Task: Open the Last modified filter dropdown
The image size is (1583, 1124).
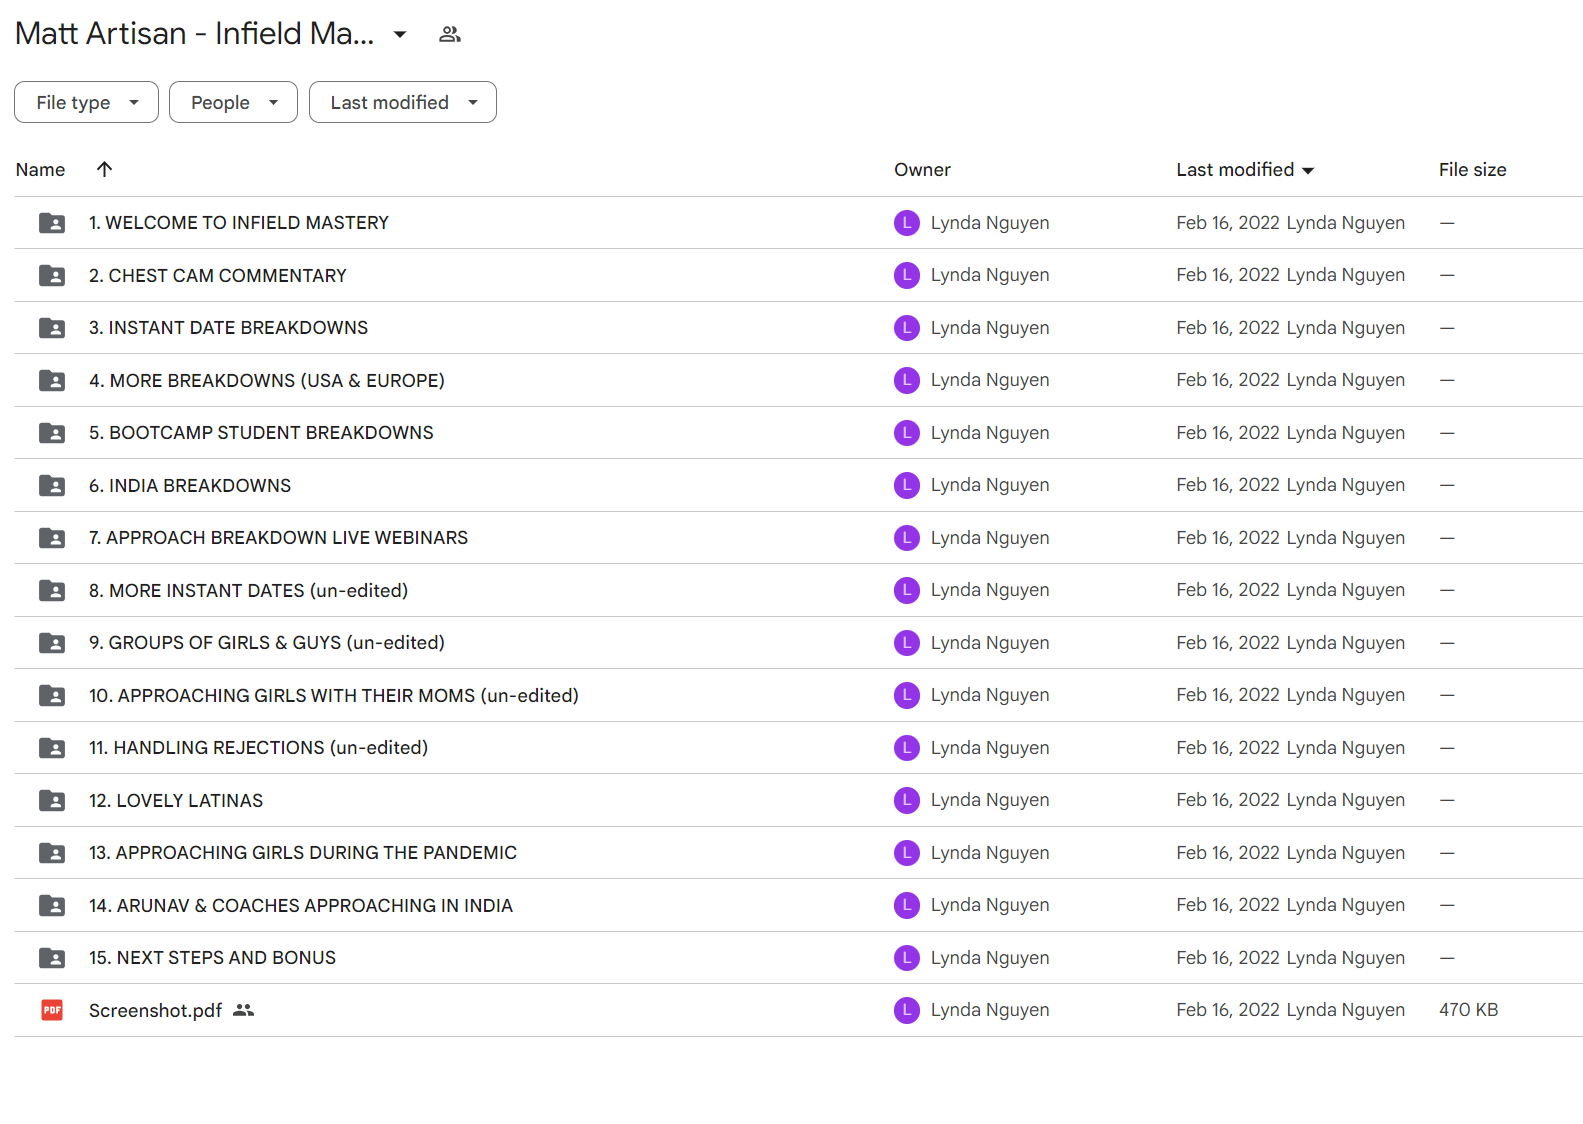Action: 403,102
